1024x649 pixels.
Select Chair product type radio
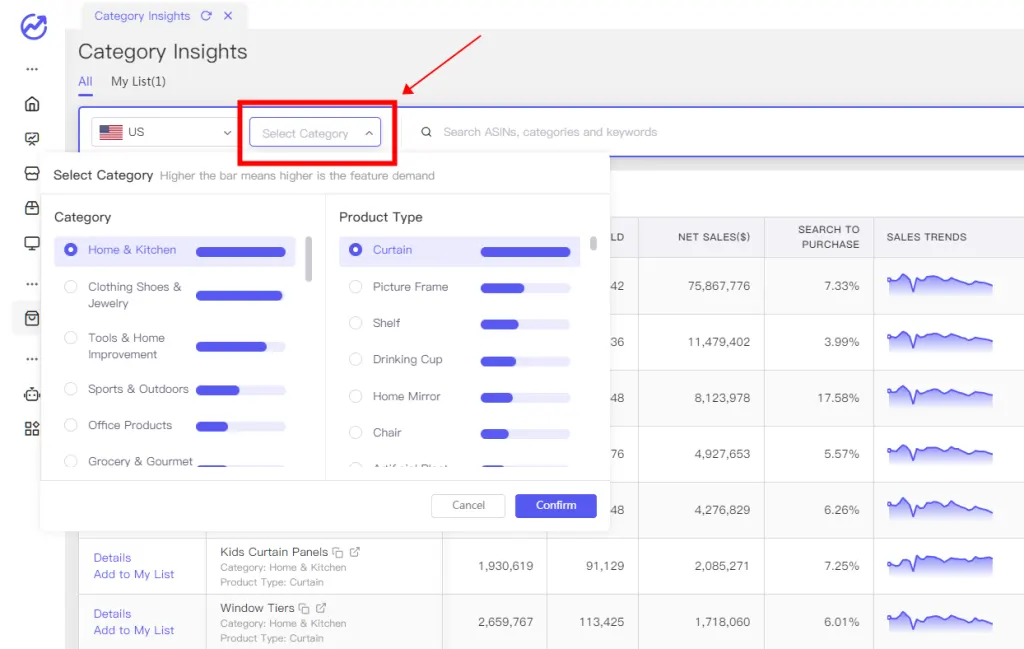click(x=355, y=432)
